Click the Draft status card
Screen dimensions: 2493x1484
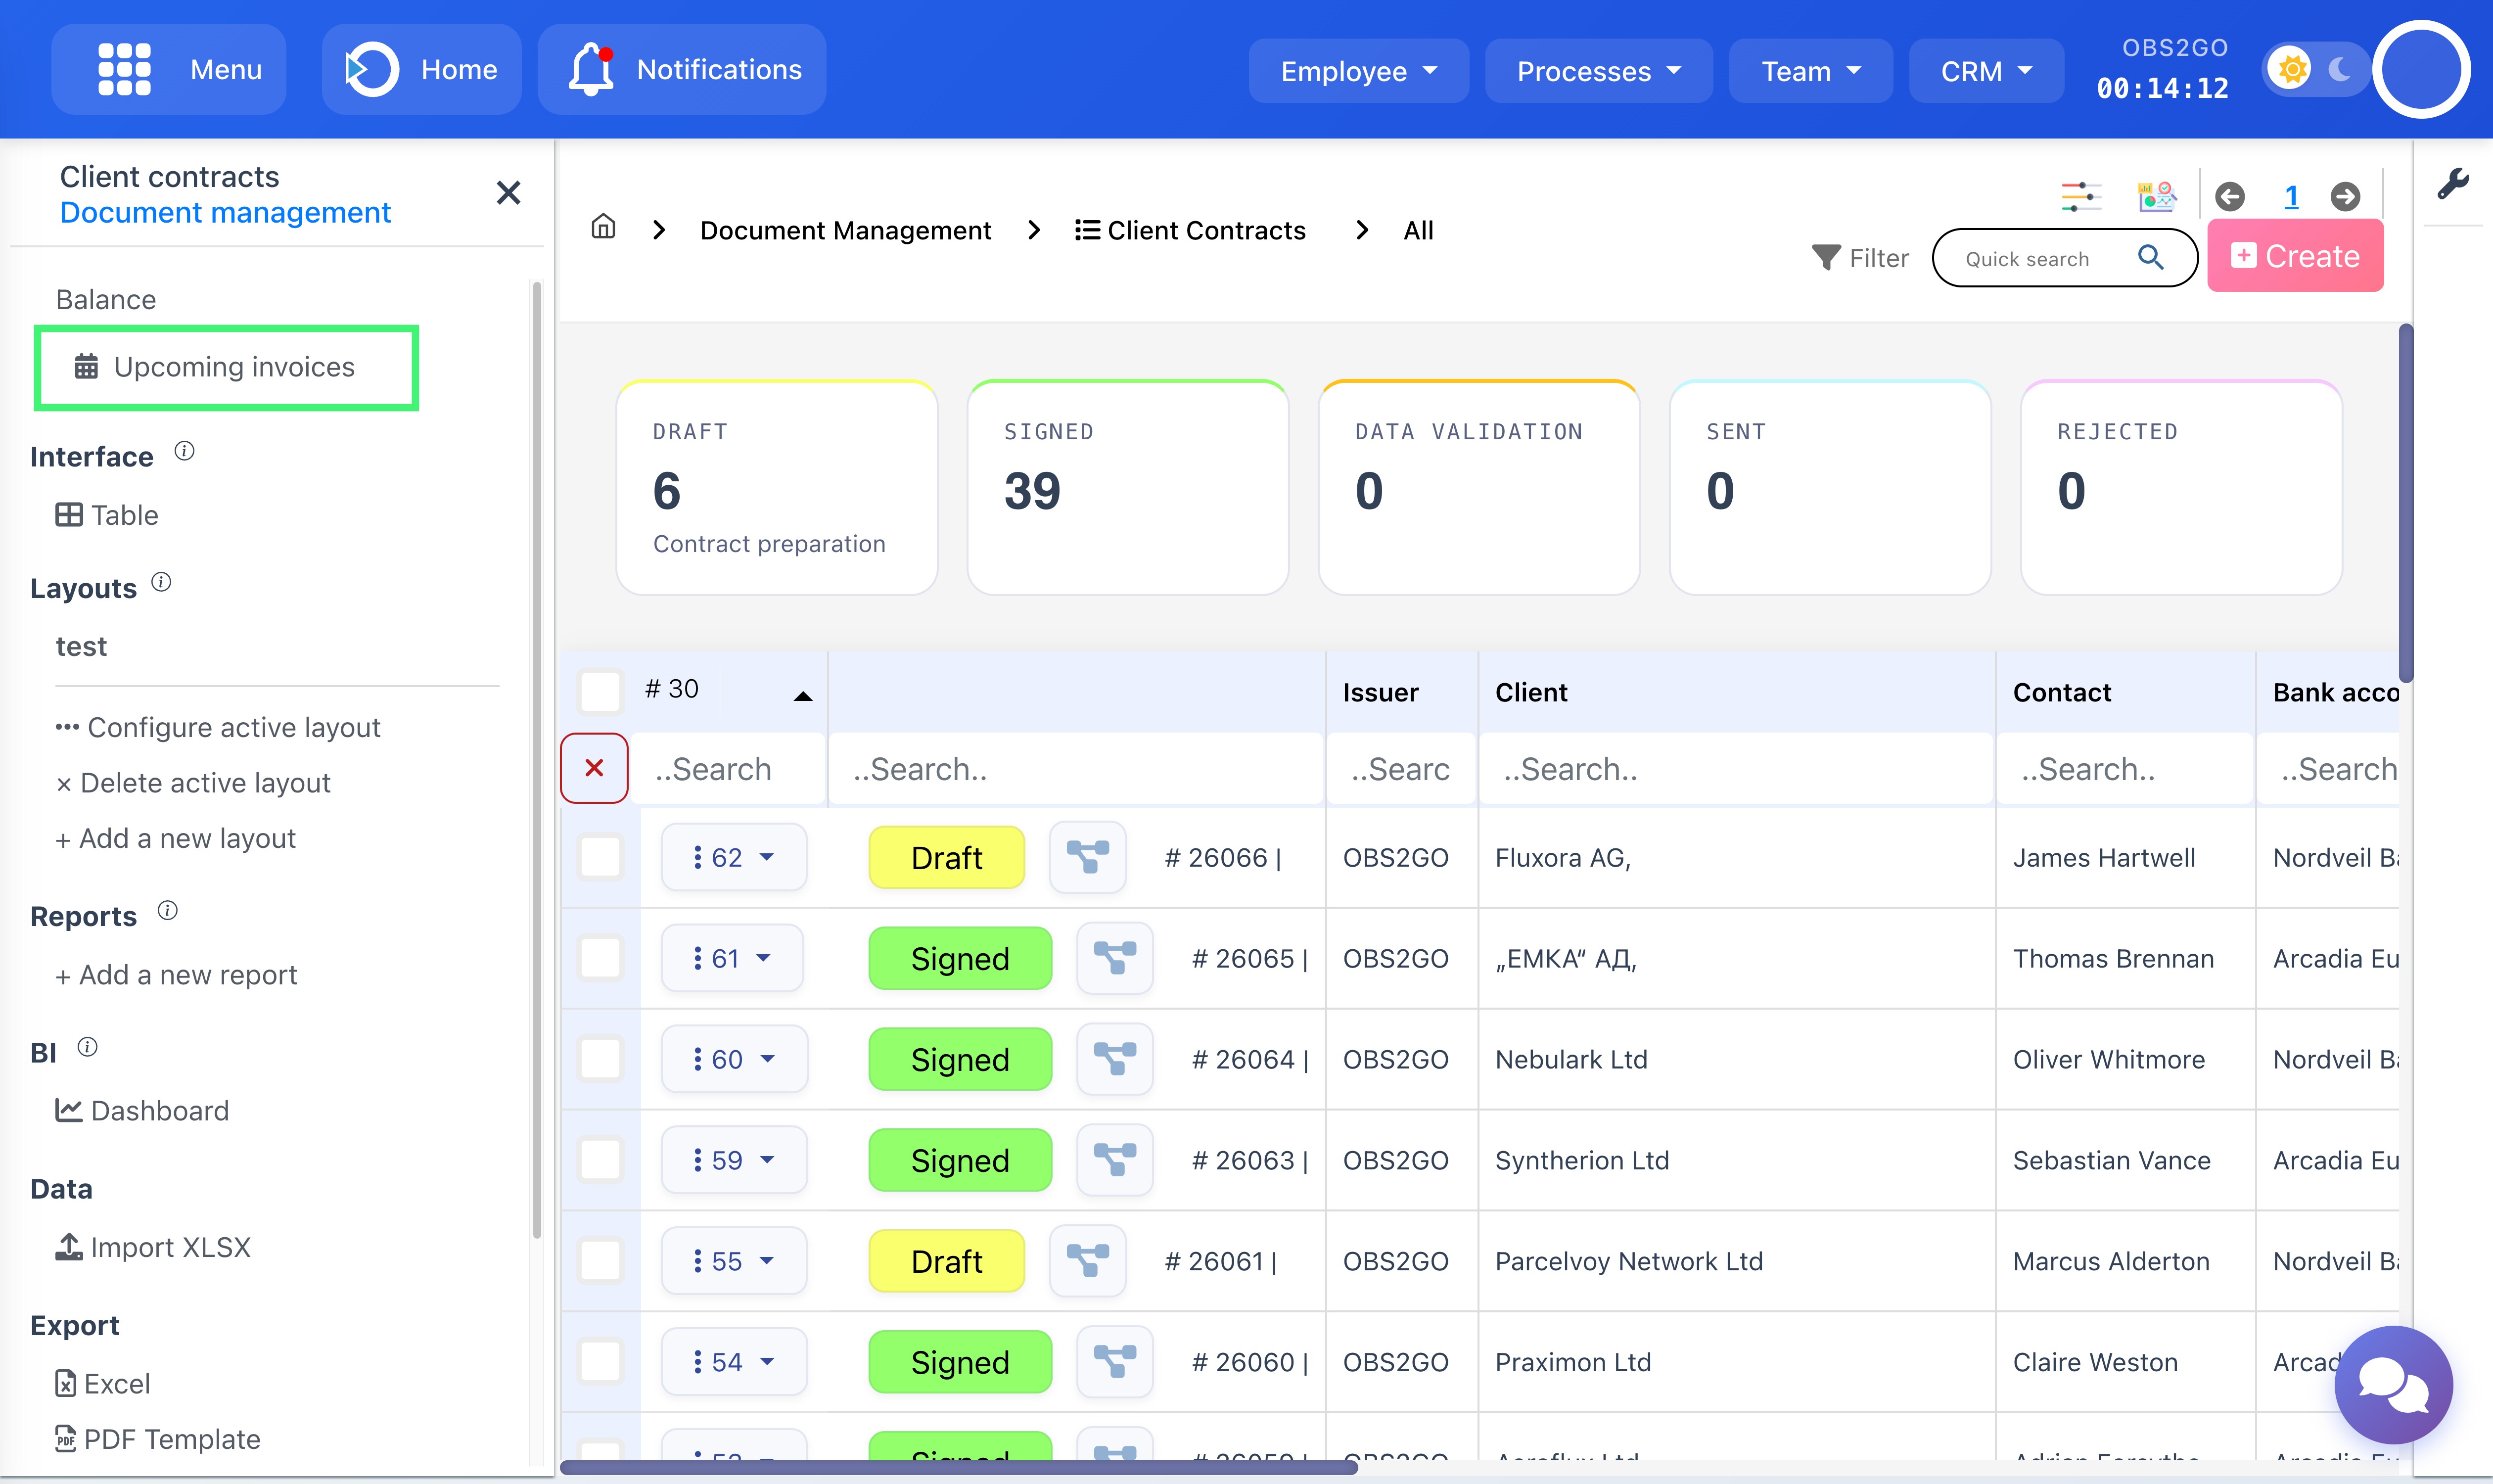click(777, 488)
